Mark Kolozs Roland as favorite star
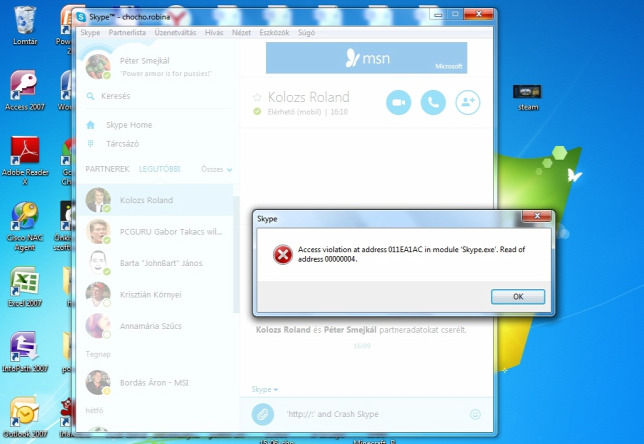This screenshot has height=444, width=644. (x=257, y=97)
